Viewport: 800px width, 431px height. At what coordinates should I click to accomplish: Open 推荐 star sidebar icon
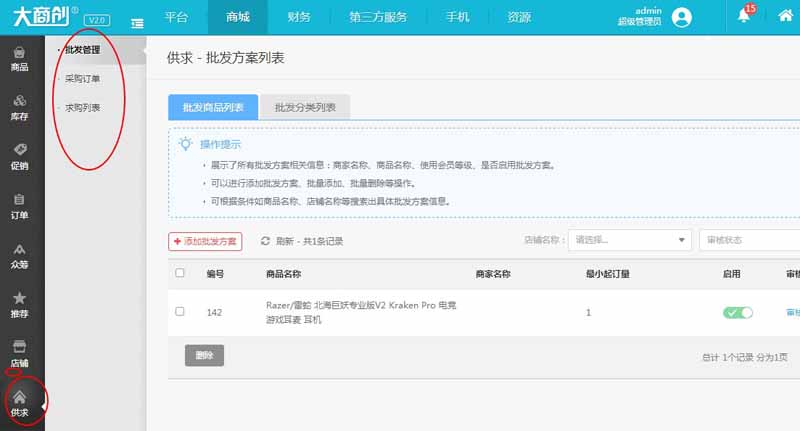(20, 304)
